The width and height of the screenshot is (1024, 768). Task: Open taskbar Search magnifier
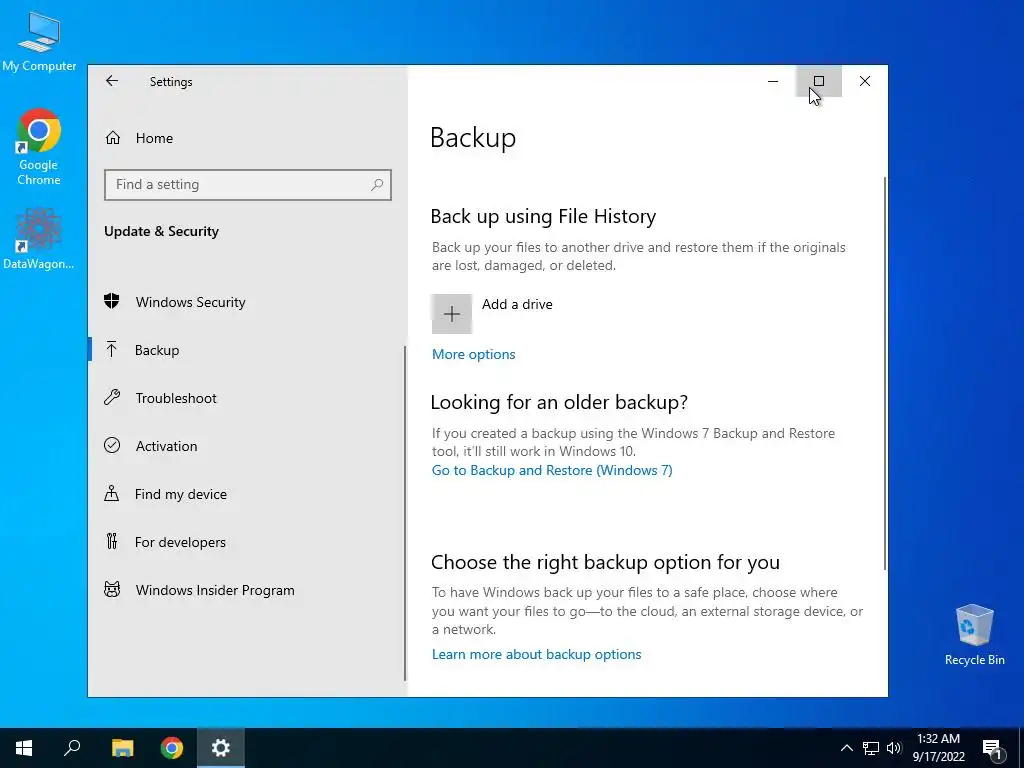(x=72, y=748)
